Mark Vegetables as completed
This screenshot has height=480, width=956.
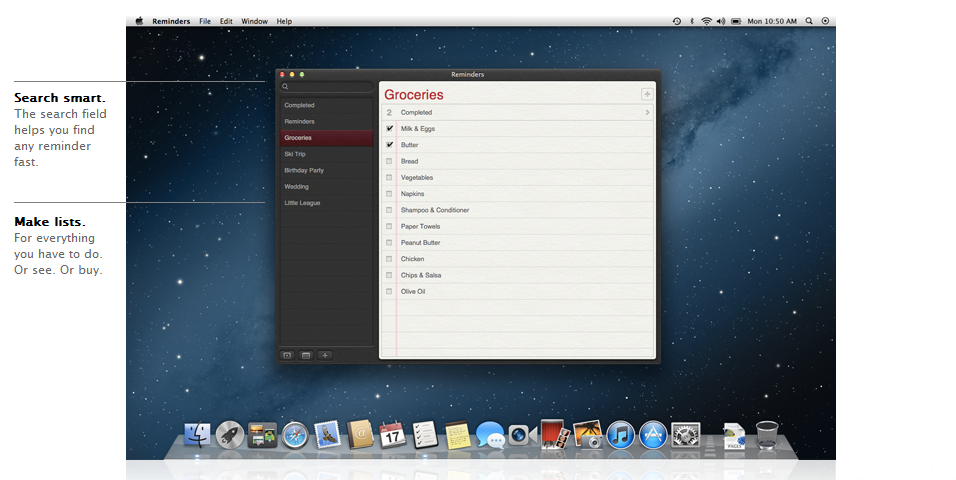point(389,177)
